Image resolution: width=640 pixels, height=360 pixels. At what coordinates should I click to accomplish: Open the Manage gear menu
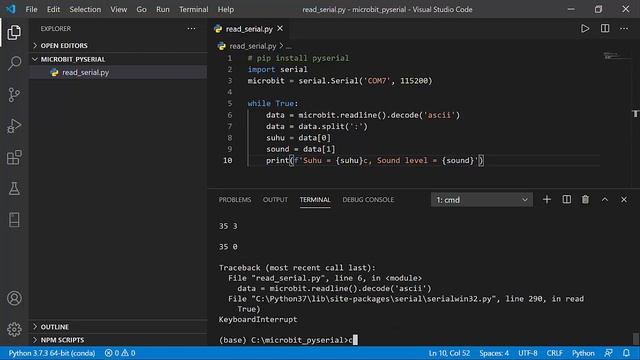14,329
